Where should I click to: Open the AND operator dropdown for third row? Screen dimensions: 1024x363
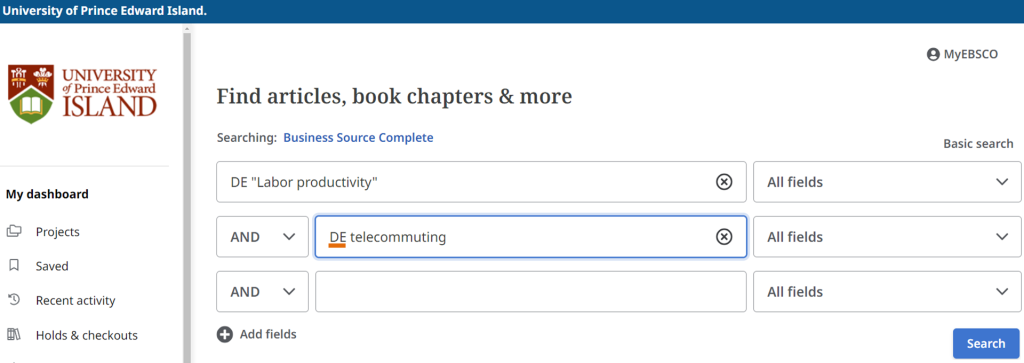click(x=263, y=292)
